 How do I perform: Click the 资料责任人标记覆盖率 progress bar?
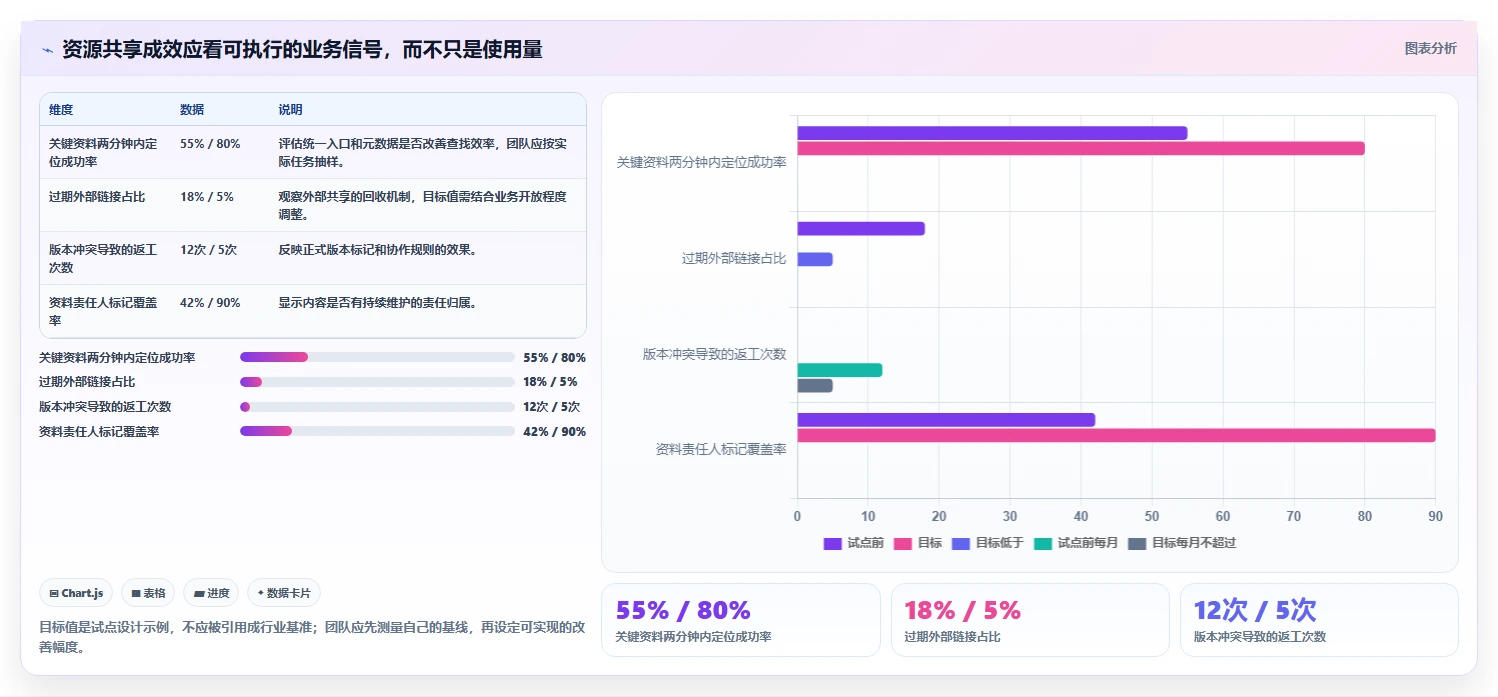tap(377, 431)
